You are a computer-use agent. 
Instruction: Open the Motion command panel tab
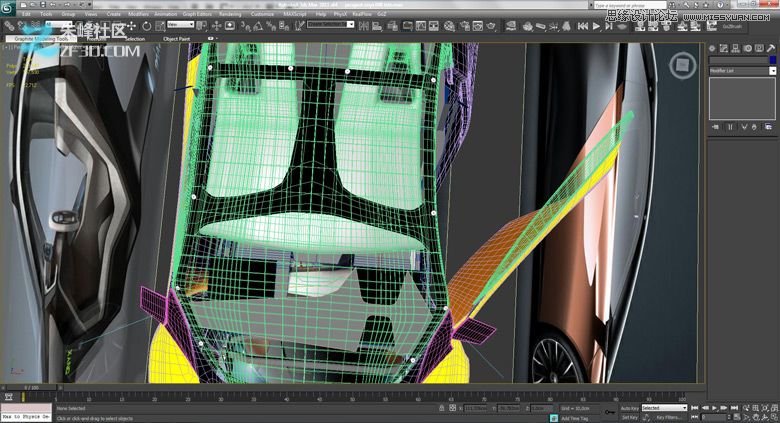click(x=747, y=48)
